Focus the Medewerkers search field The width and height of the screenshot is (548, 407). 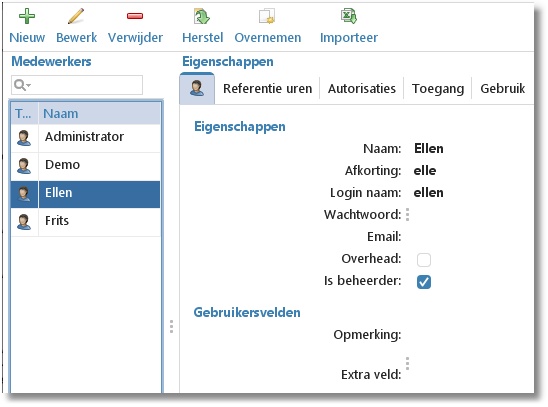pos(77,85)
